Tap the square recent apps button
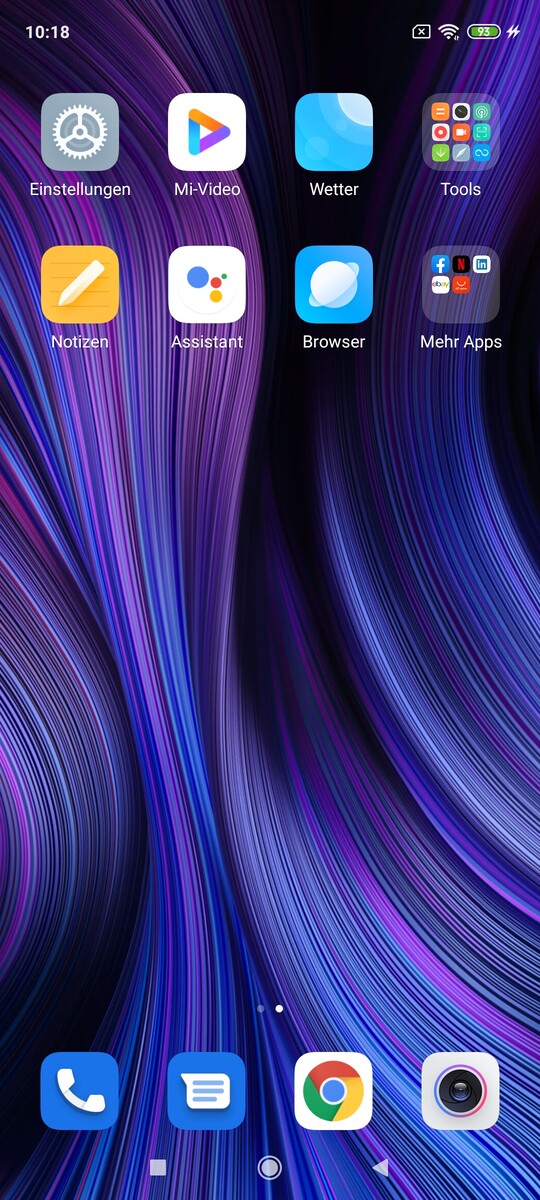Image resolution: width=540 pixels, height=1200 pixels. pyautogui.click(x=157, y=1167)
